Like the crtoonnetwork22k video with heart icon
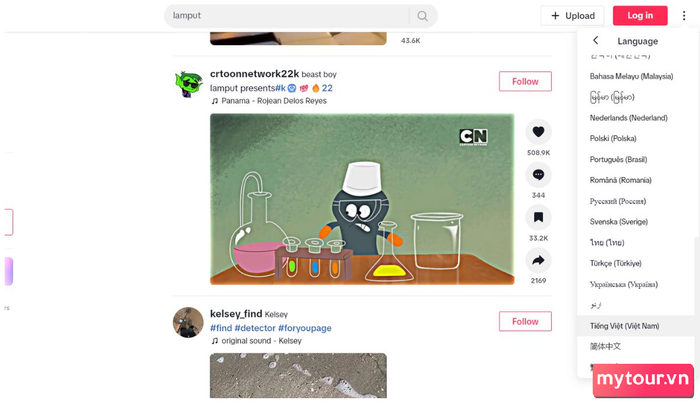 (538, 132)
